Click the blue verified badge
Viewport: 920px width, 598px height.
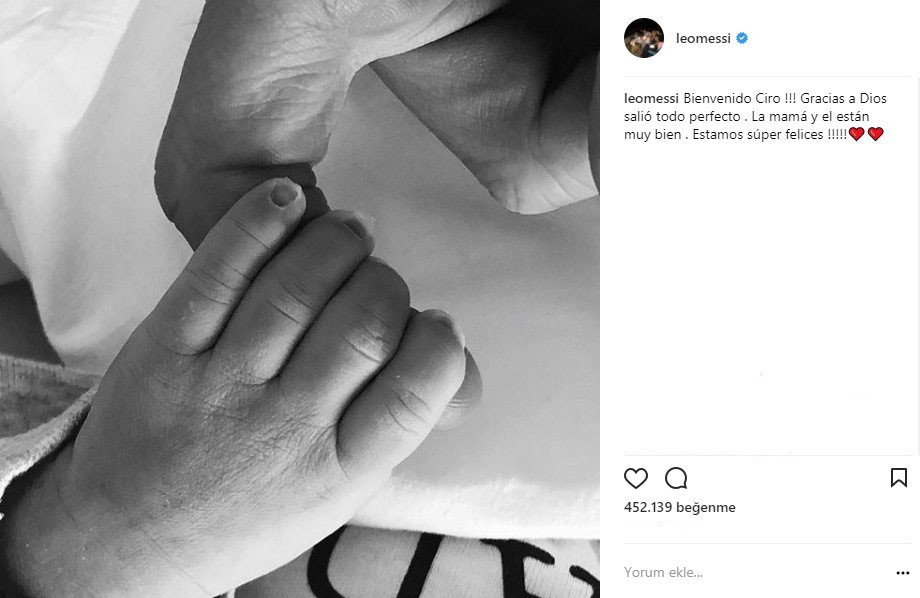[742, 38]
